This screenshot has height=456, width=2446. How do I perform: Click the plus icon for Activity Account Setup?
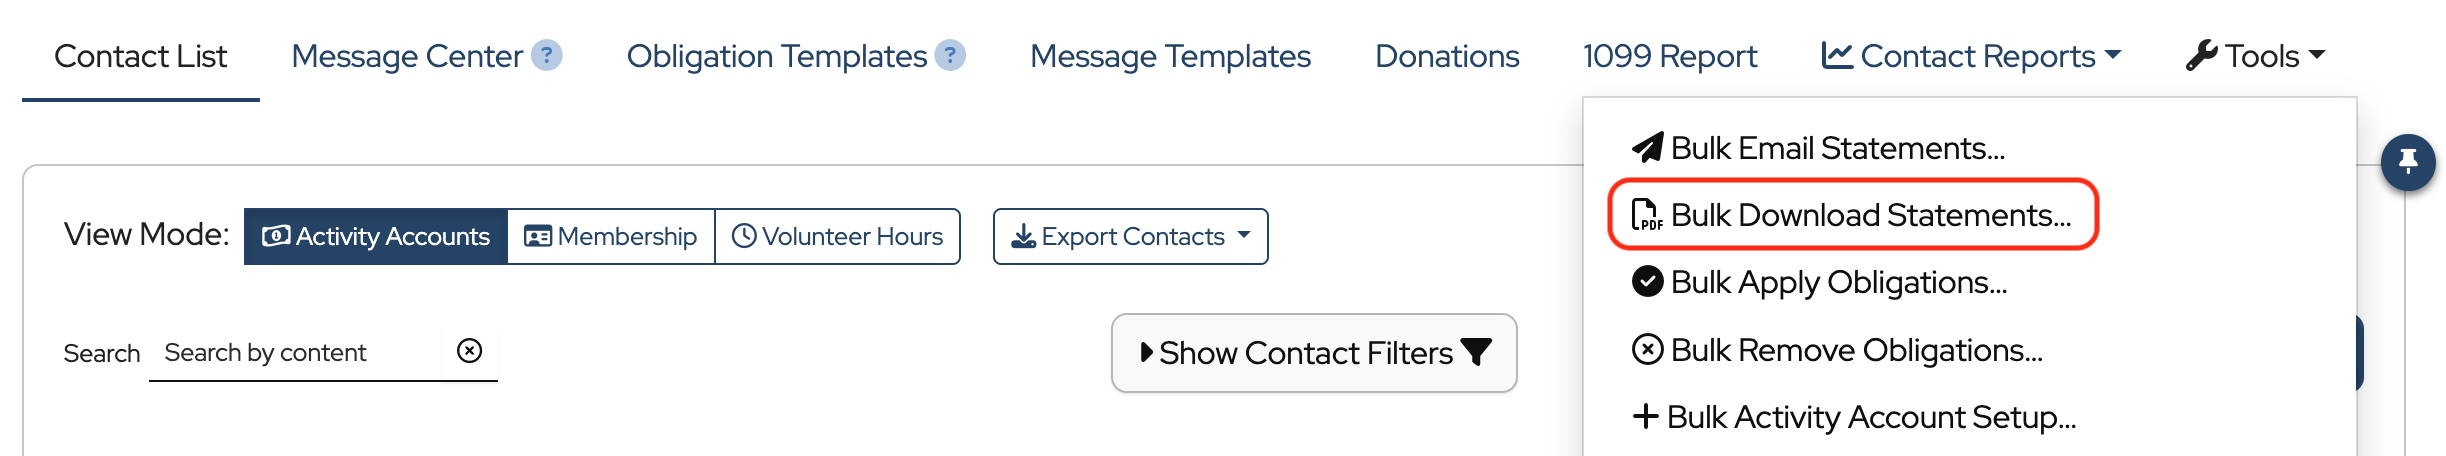(x=1645, y=416)
